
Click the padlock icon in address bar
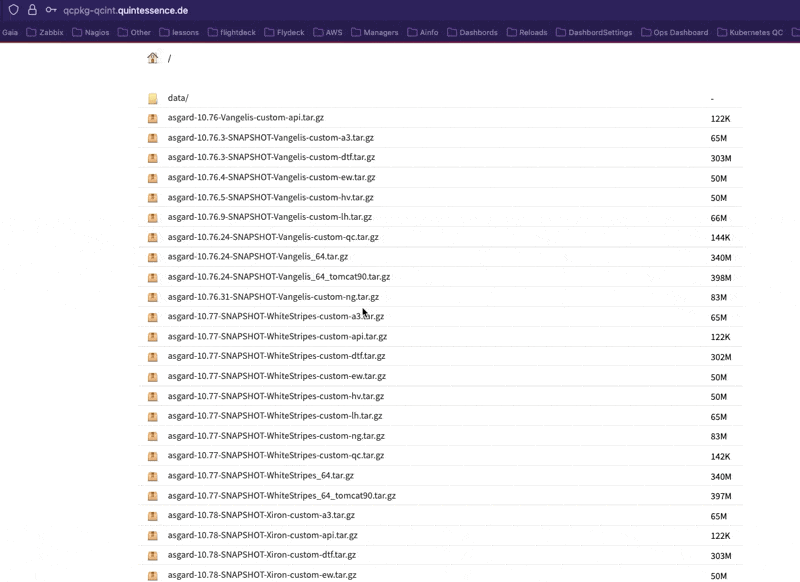(32, 10)
